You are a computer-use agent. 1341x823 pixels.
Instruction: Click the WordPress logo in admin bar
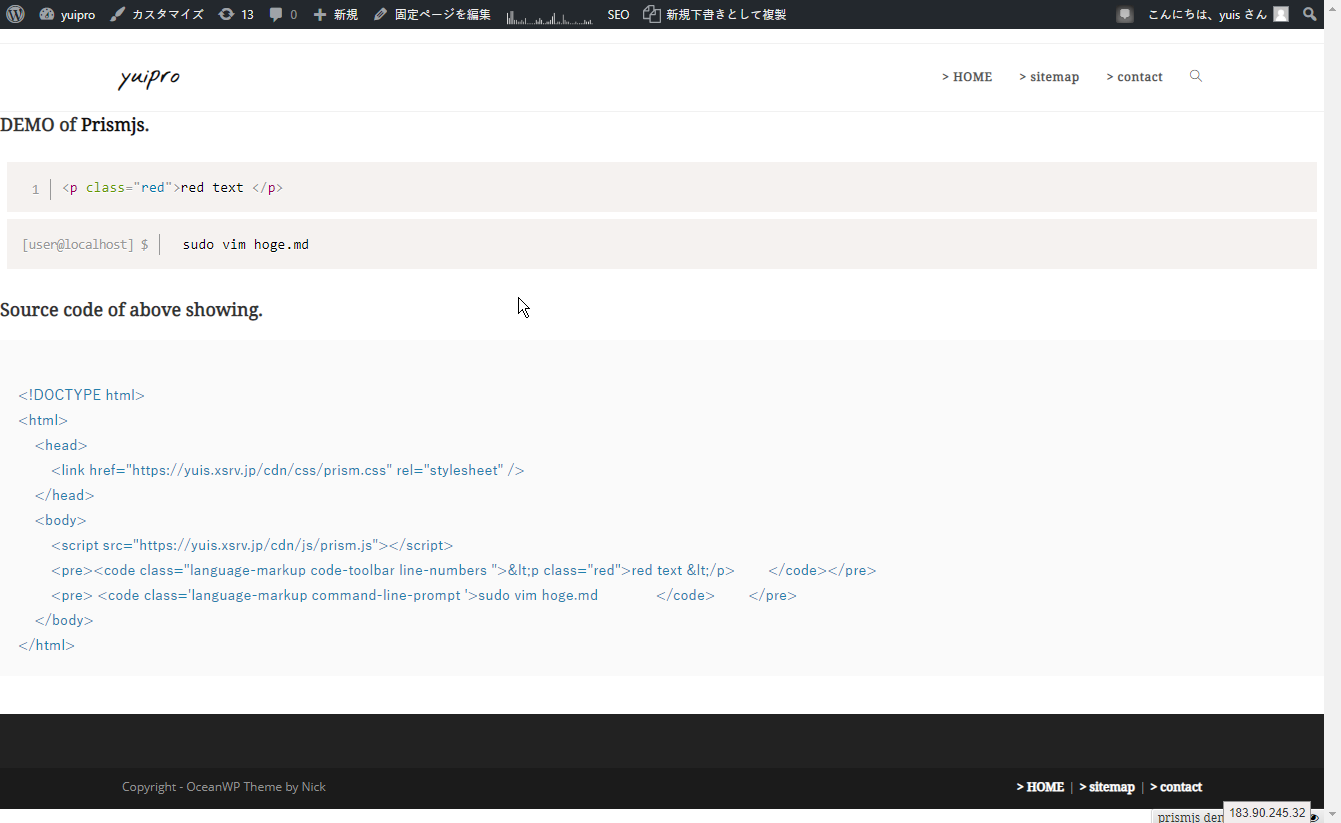point(15,15)
